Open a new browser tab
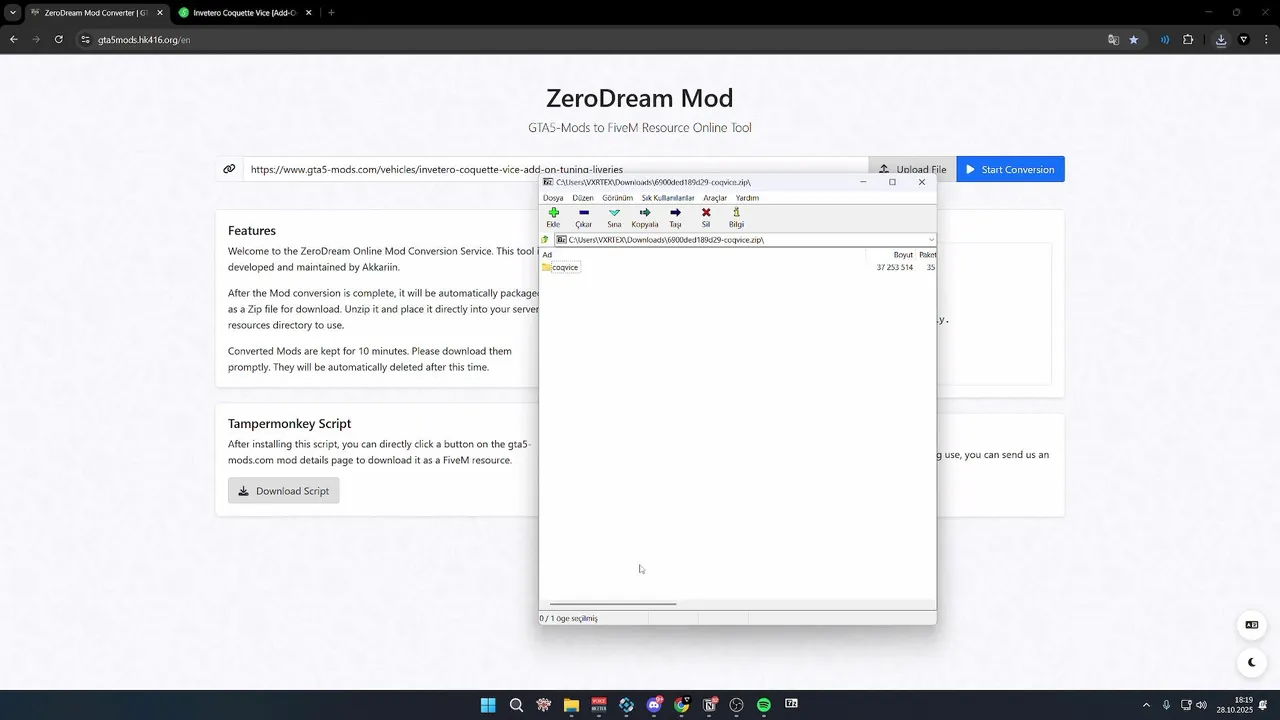The height and width of the screenshot is (720, 1280). pos(331,13)
